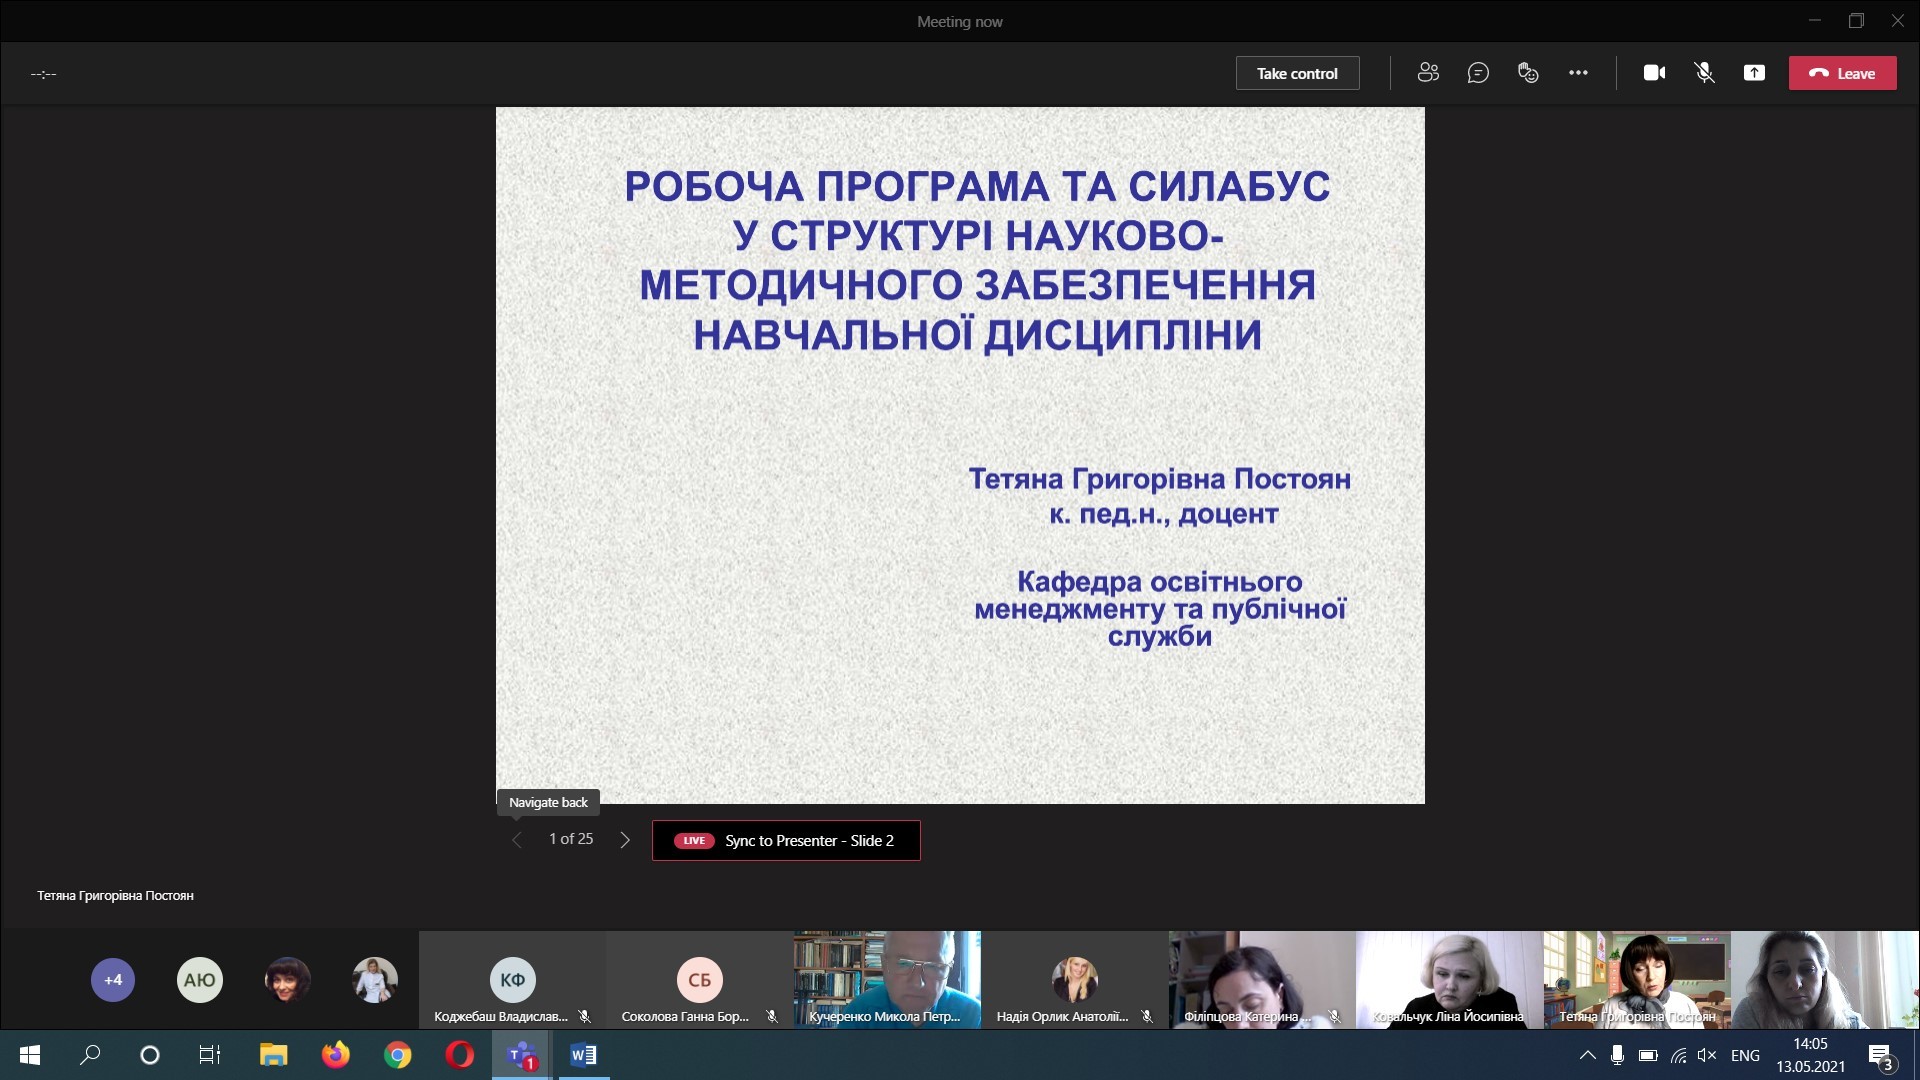The image size is (1920, 1080).
Task: Open the reactions and raise hand menu
Action: point(1528,73)
